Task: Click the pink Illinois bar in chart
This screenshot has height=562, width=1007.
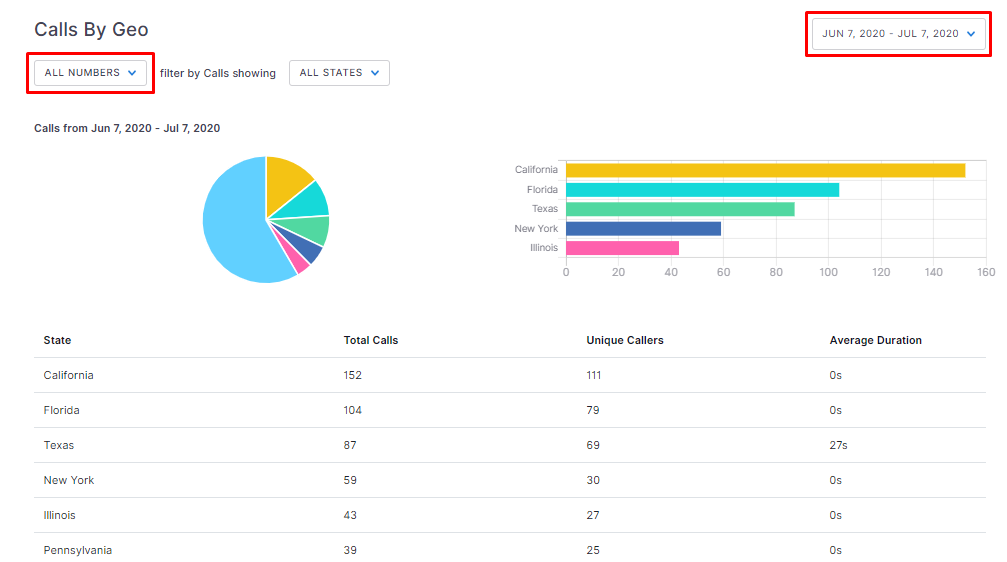Action: point(622,248)
